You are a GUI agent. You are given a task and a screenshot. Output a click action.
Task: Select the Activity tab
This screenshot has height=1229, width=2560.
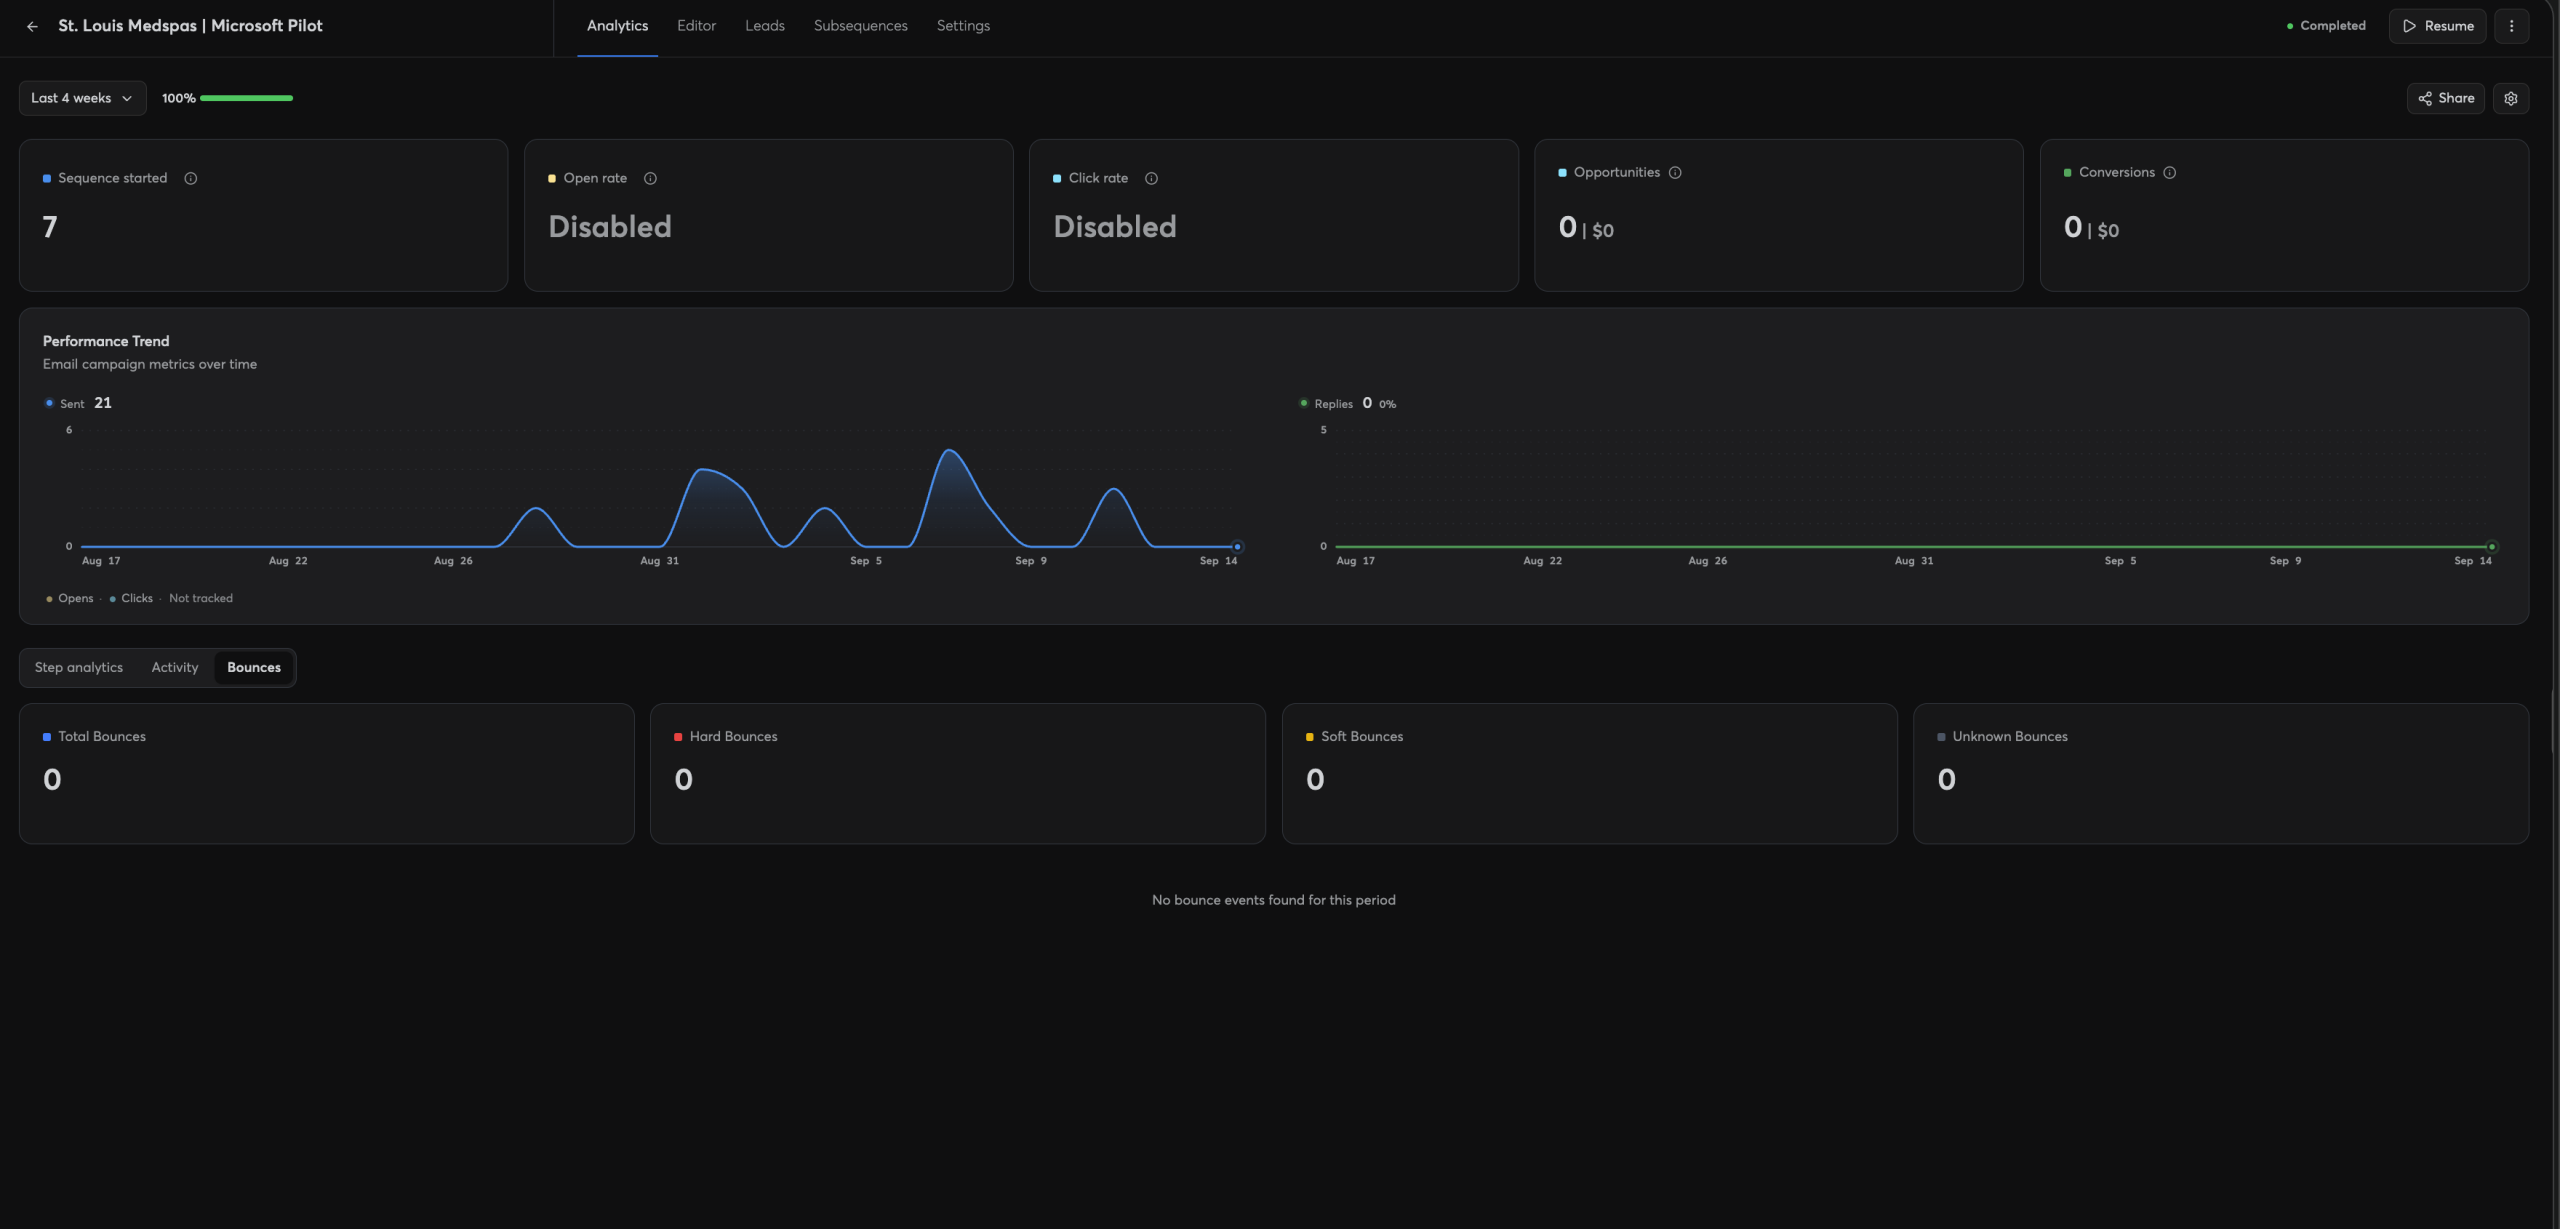175,667
